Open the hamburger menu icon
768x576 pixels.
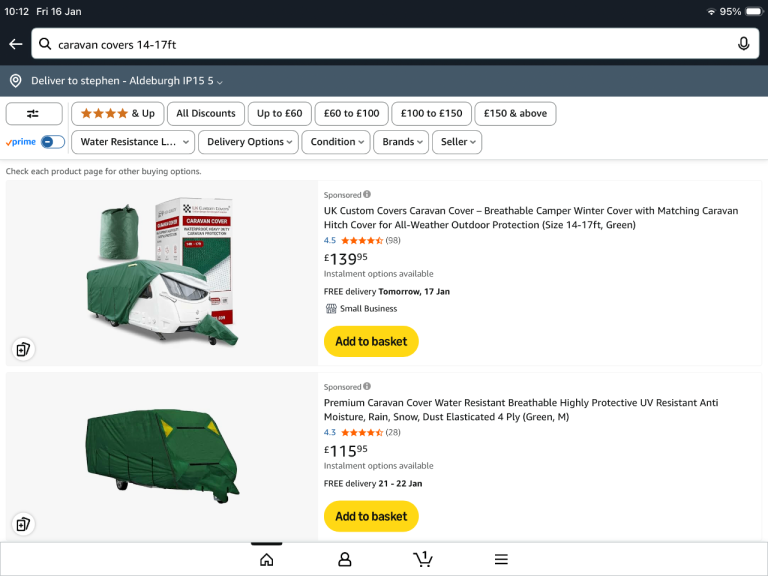[x=501, y=559]
